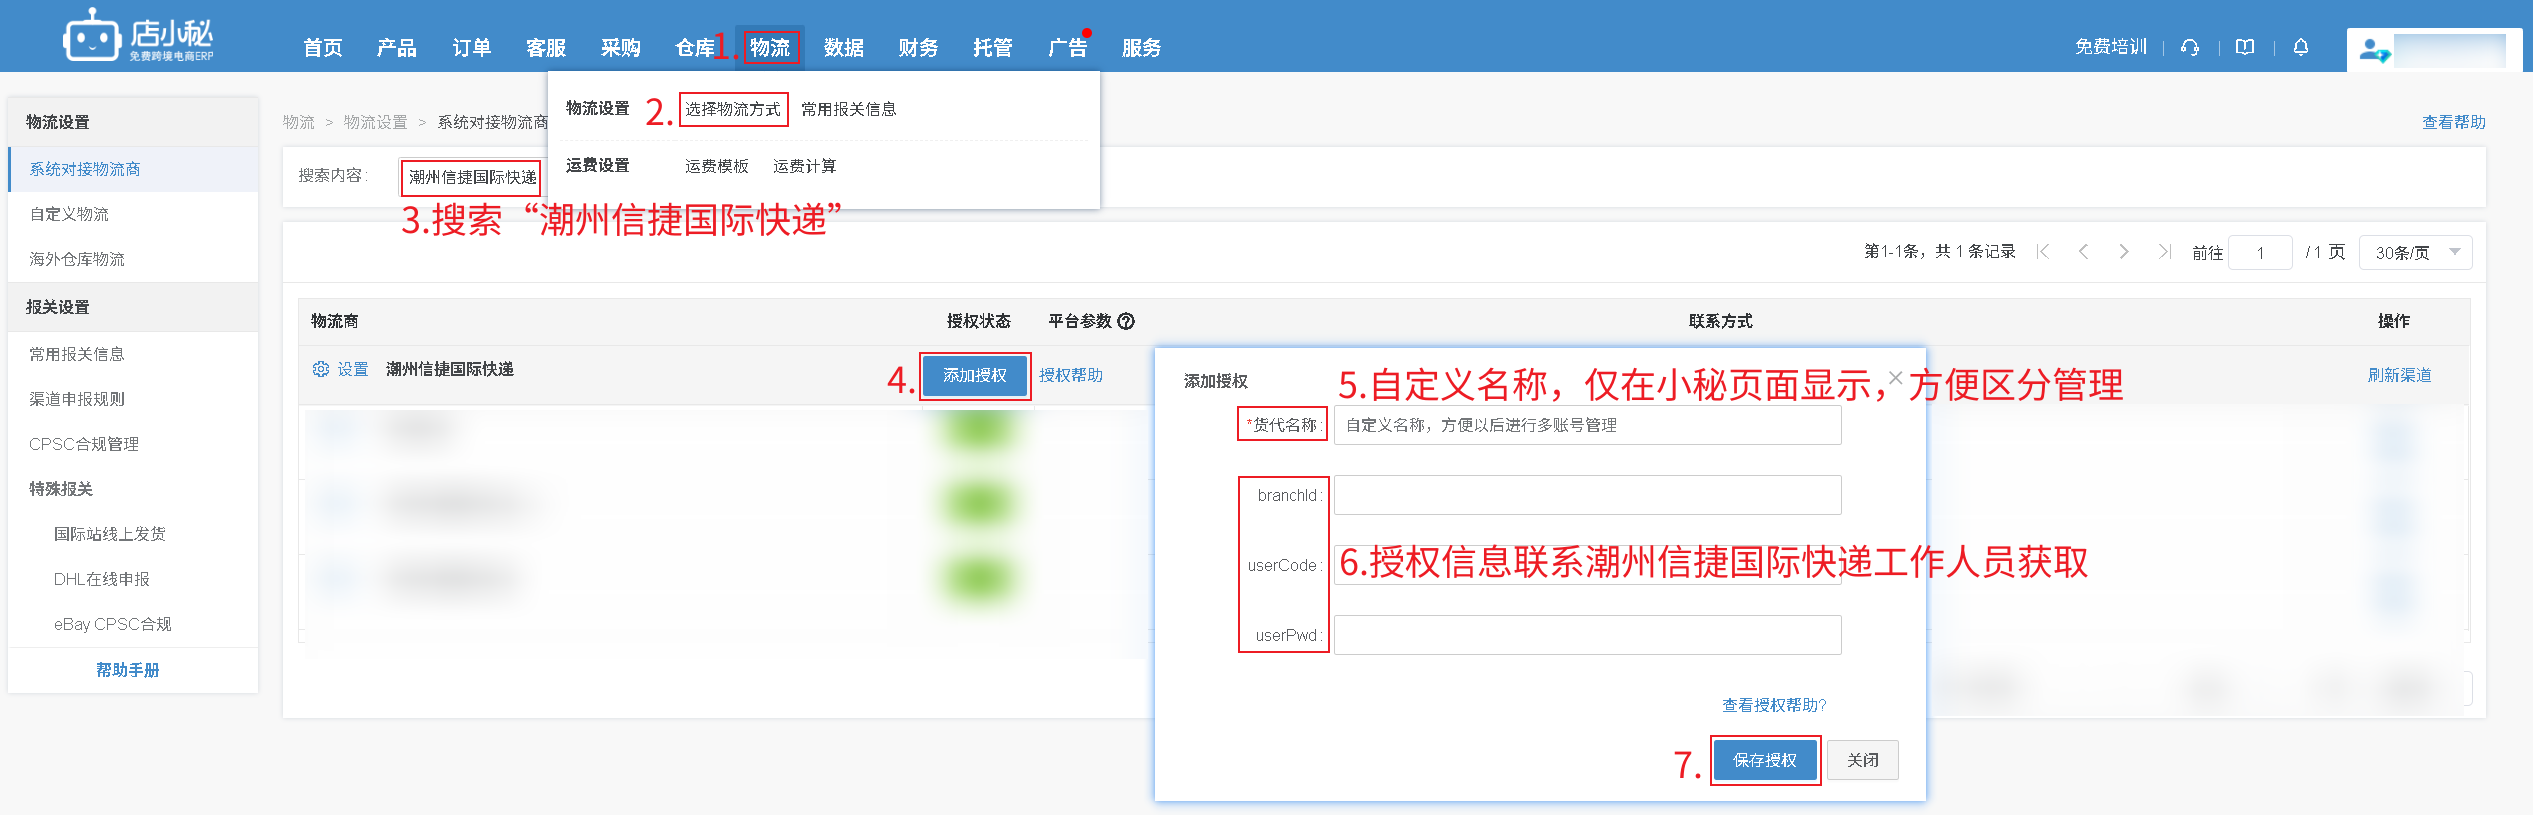Click the 物流商 column header

click(x=335, y=321)
